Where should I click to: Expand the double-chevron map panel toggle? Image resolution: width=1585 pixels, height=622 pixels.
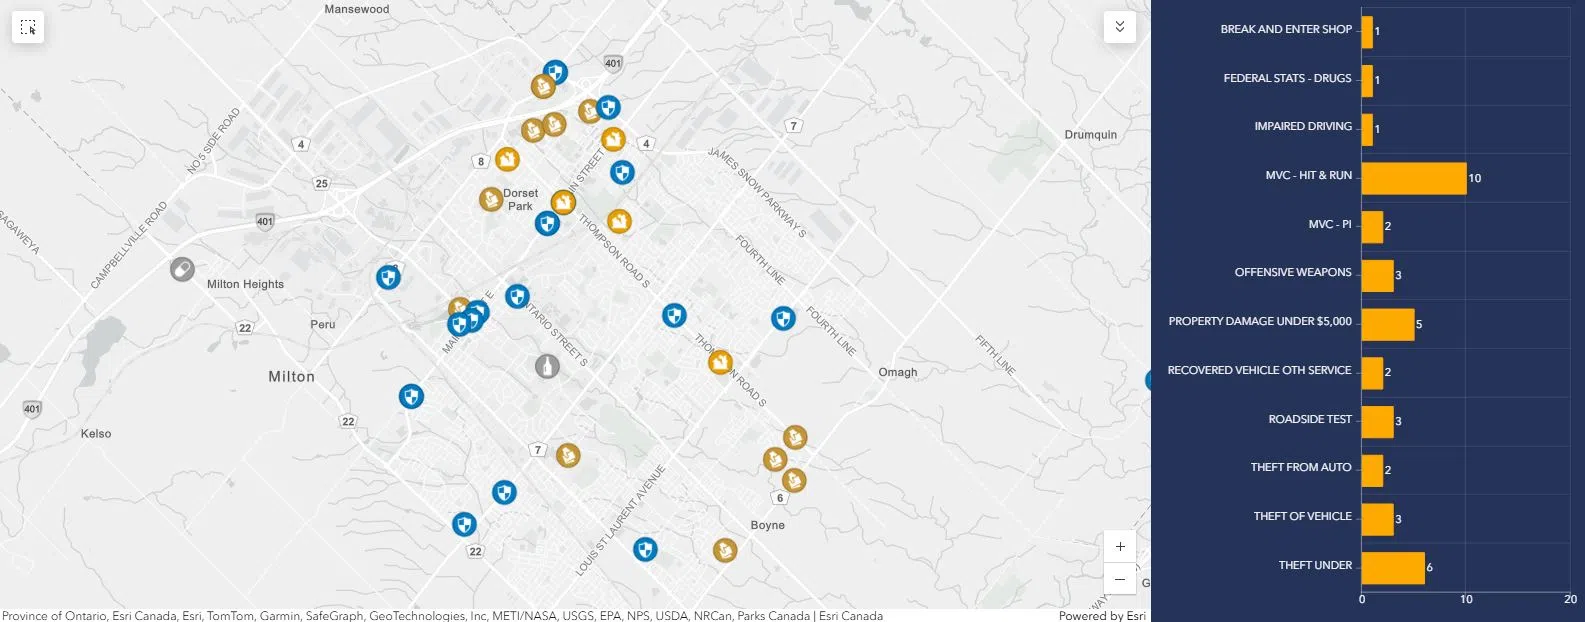coord(1120,27)
